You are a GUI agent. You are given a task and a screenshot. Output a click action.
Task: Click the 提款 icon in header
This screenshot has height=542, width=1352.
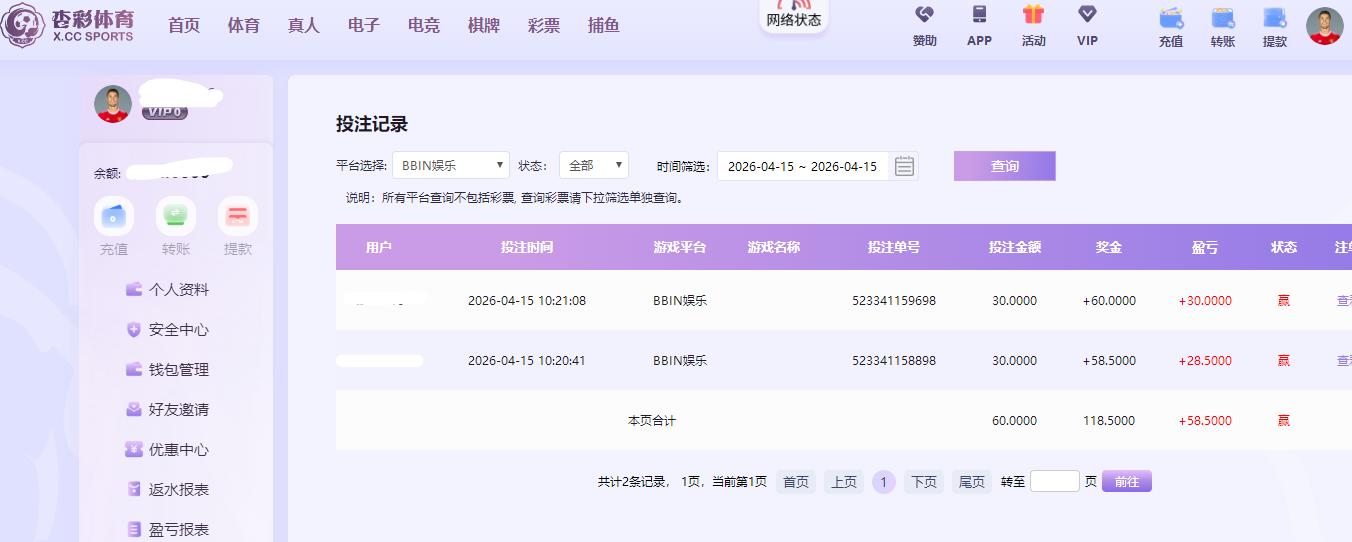pyautogui.click(x=1274, y=18)
